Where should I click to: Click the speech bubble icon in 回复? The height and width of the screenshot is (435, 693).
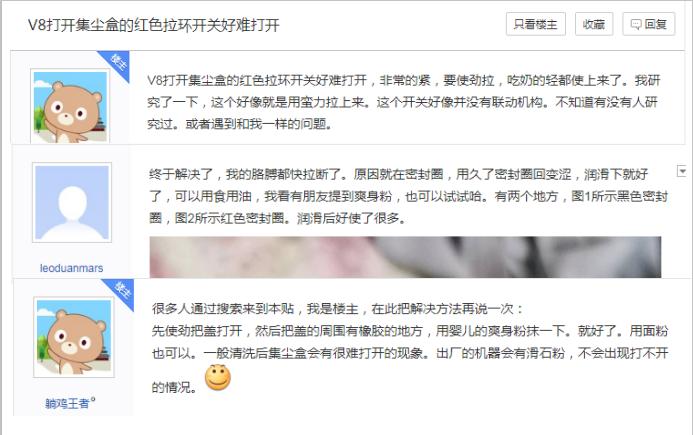pyautogui.click(x=636, y=24)
